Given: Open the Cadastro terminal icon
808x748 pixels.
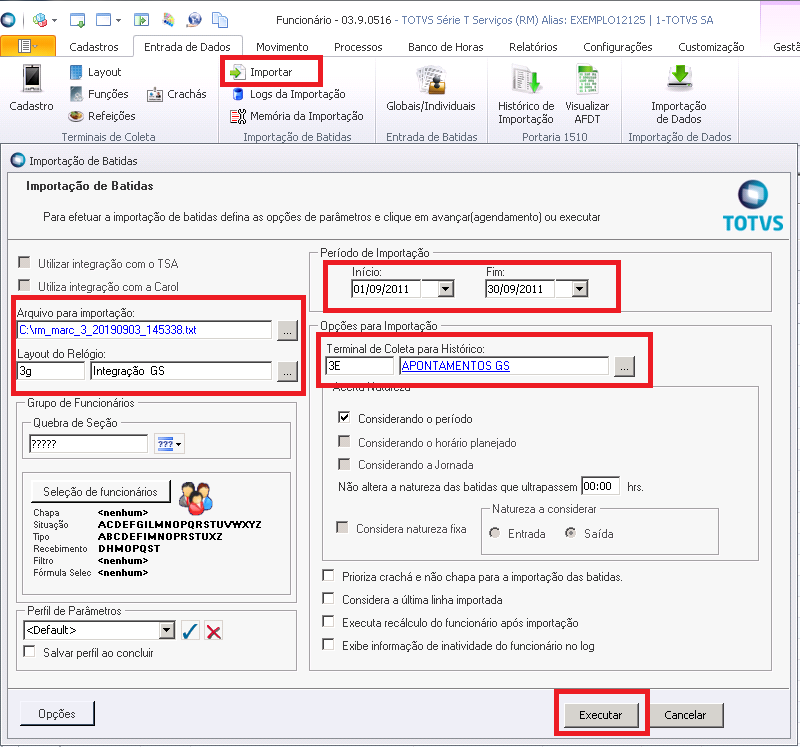Looking at the screenshot, I should 31,88.
